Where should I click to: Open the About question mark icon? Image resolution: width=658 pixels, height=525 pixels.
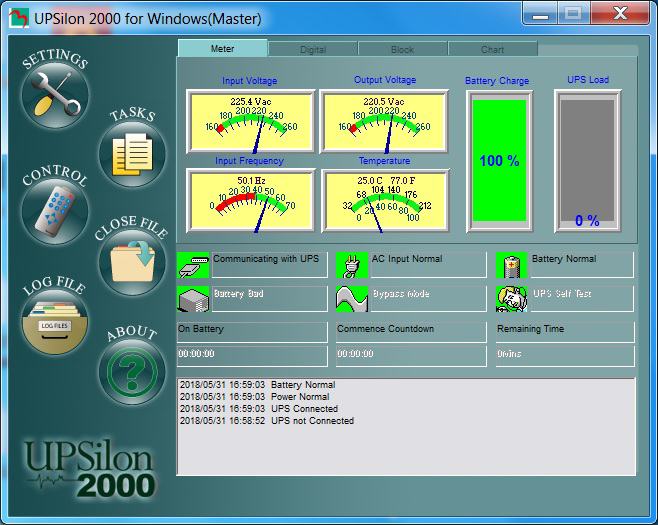(132, 372)
